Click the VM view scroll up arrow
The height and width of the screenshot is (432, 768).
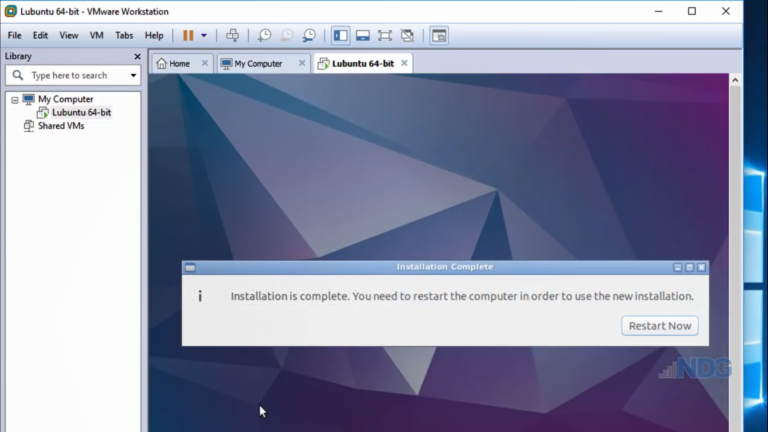coord(735,80)
